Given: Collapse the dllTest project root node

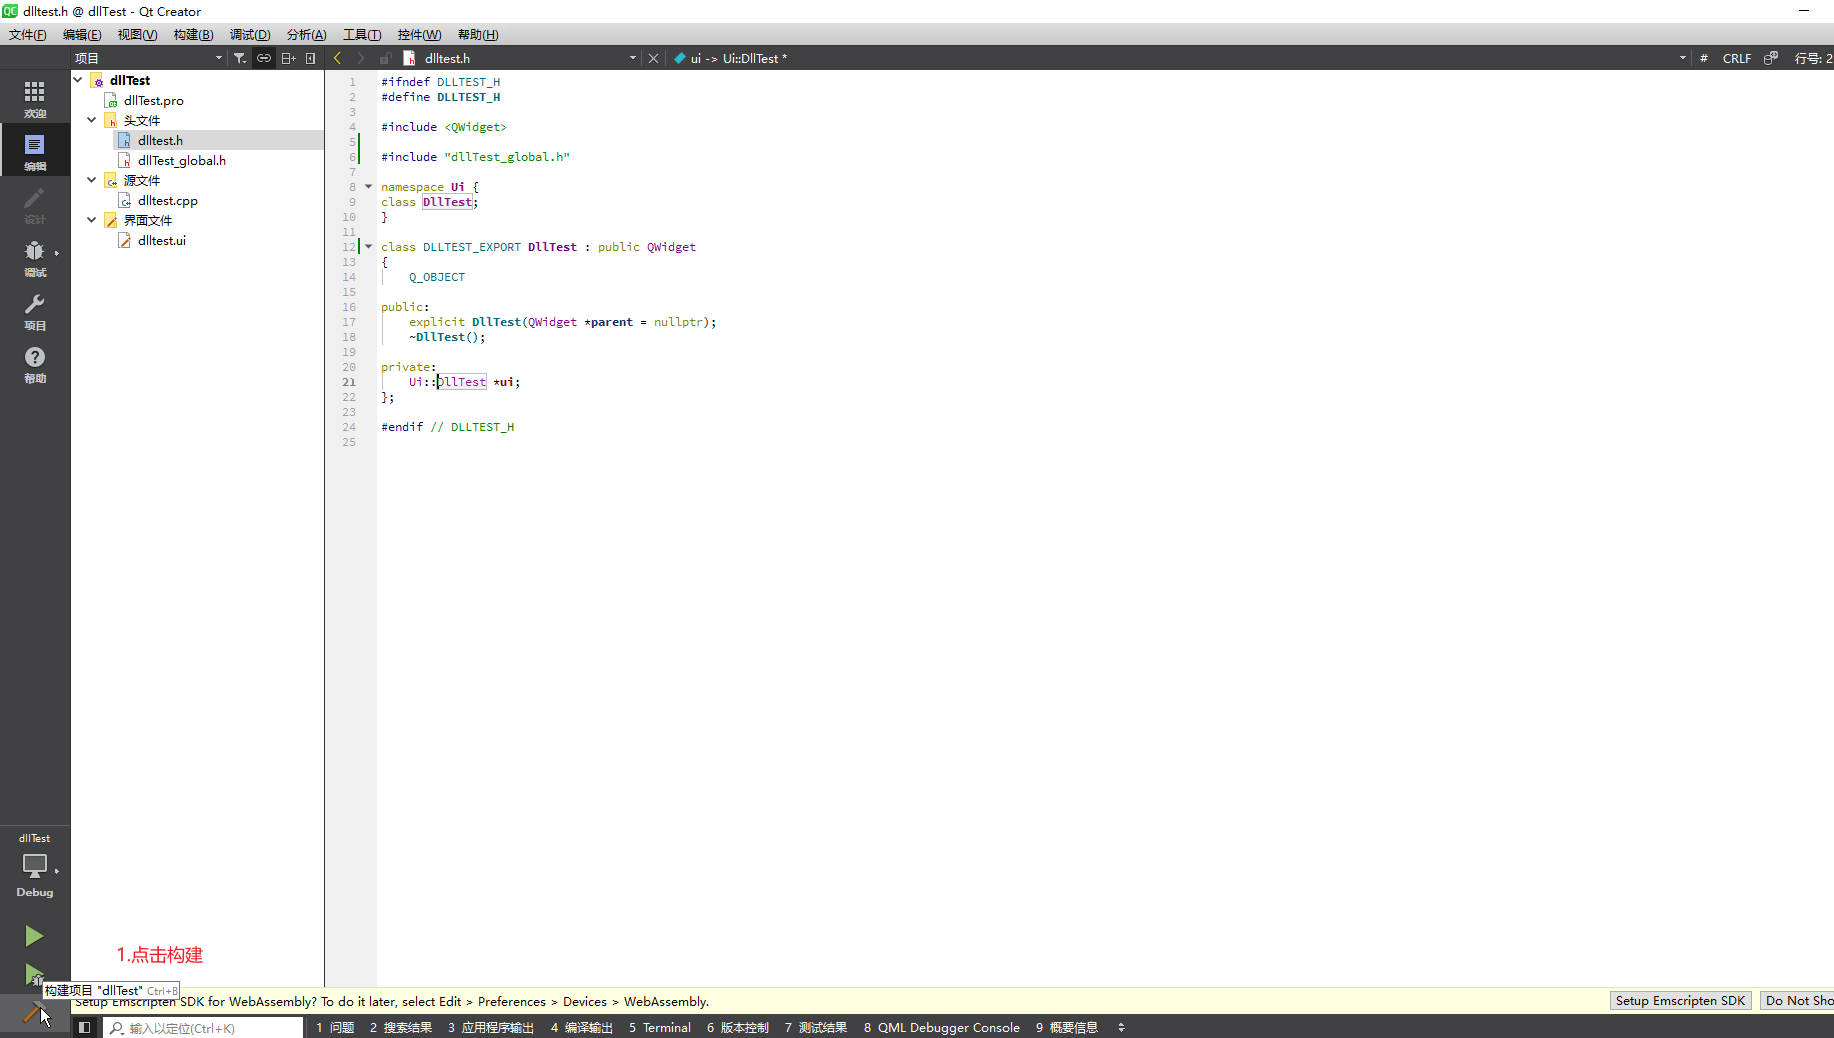Looking at the screenshot, I should (78, 80).
